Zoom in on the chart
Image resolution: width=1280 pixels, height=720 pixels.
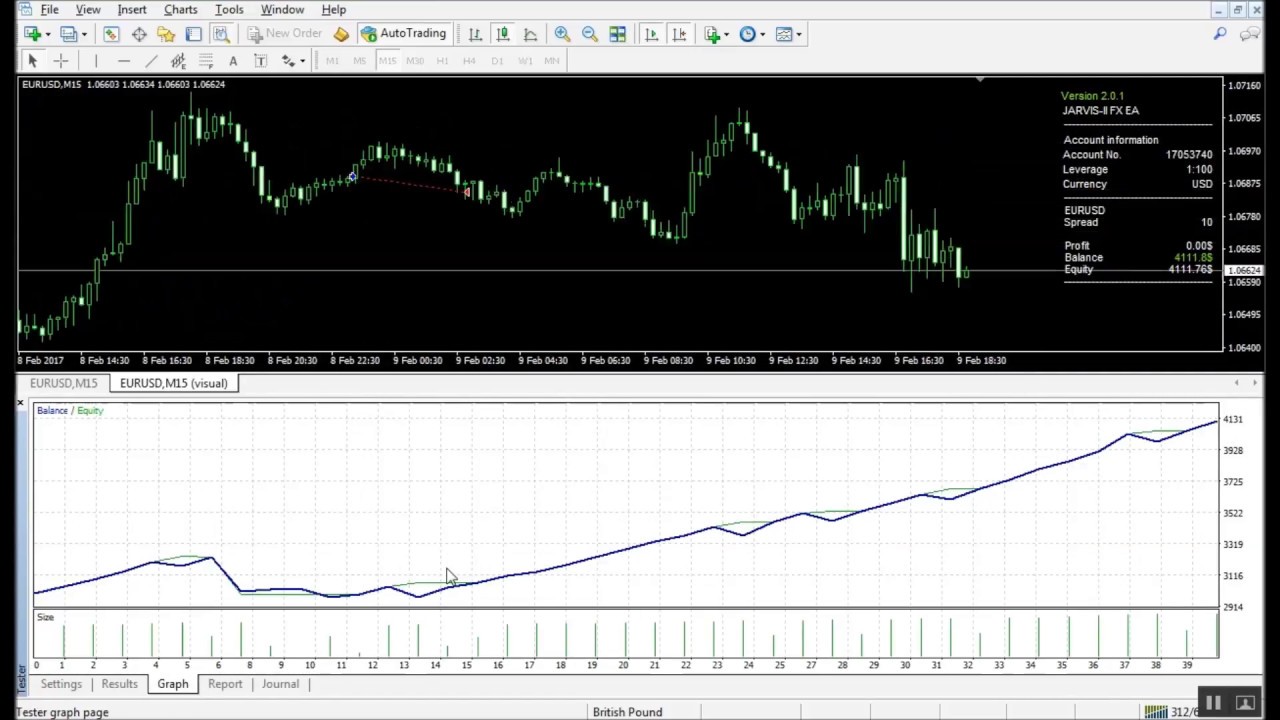(x=562, y=34)
